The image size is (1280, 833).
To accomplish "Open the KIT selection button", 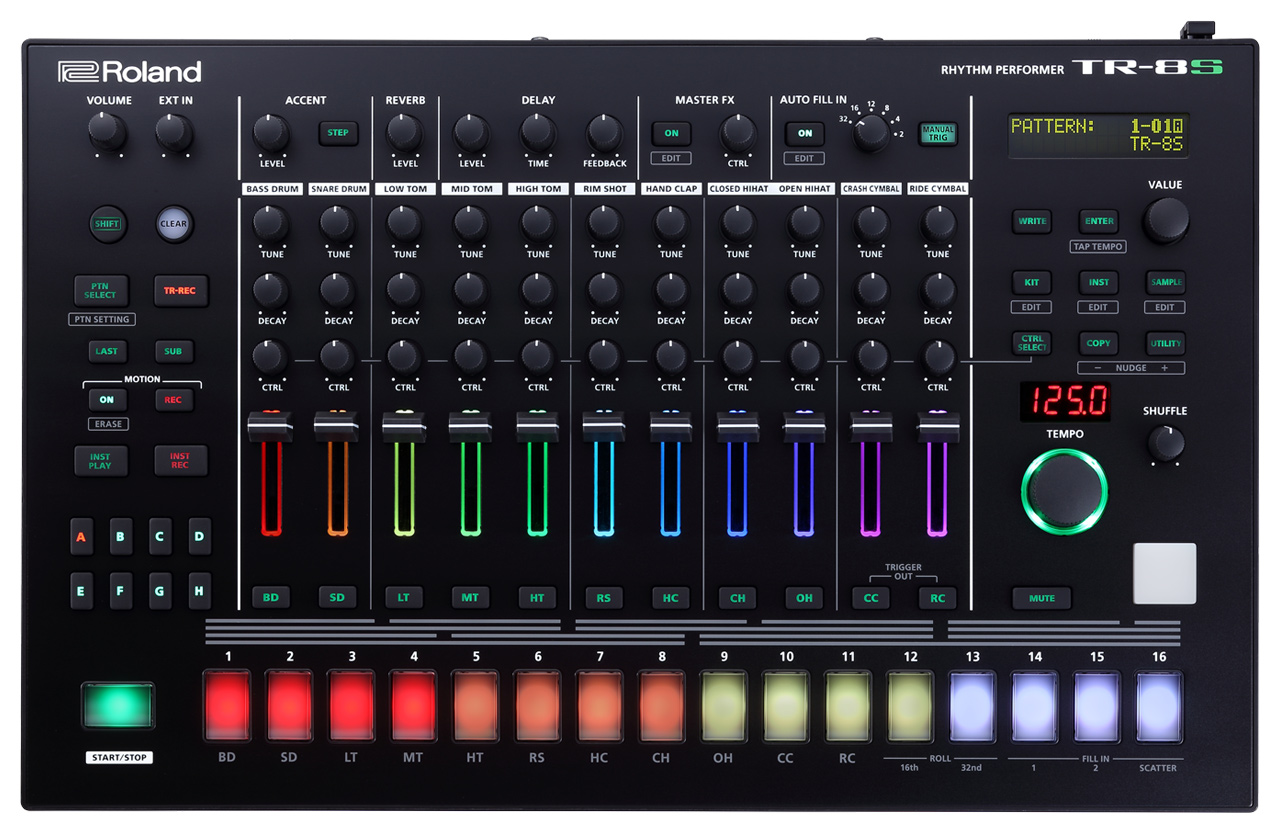I will [1031, 282].
